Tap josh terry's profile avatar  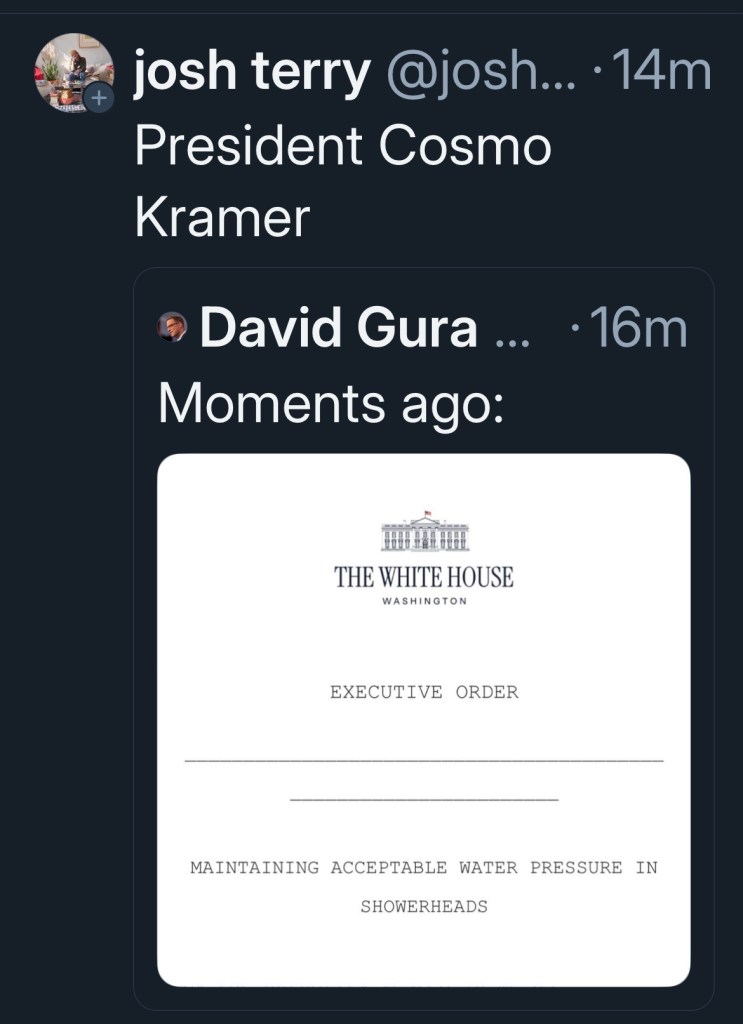point(72,70)
